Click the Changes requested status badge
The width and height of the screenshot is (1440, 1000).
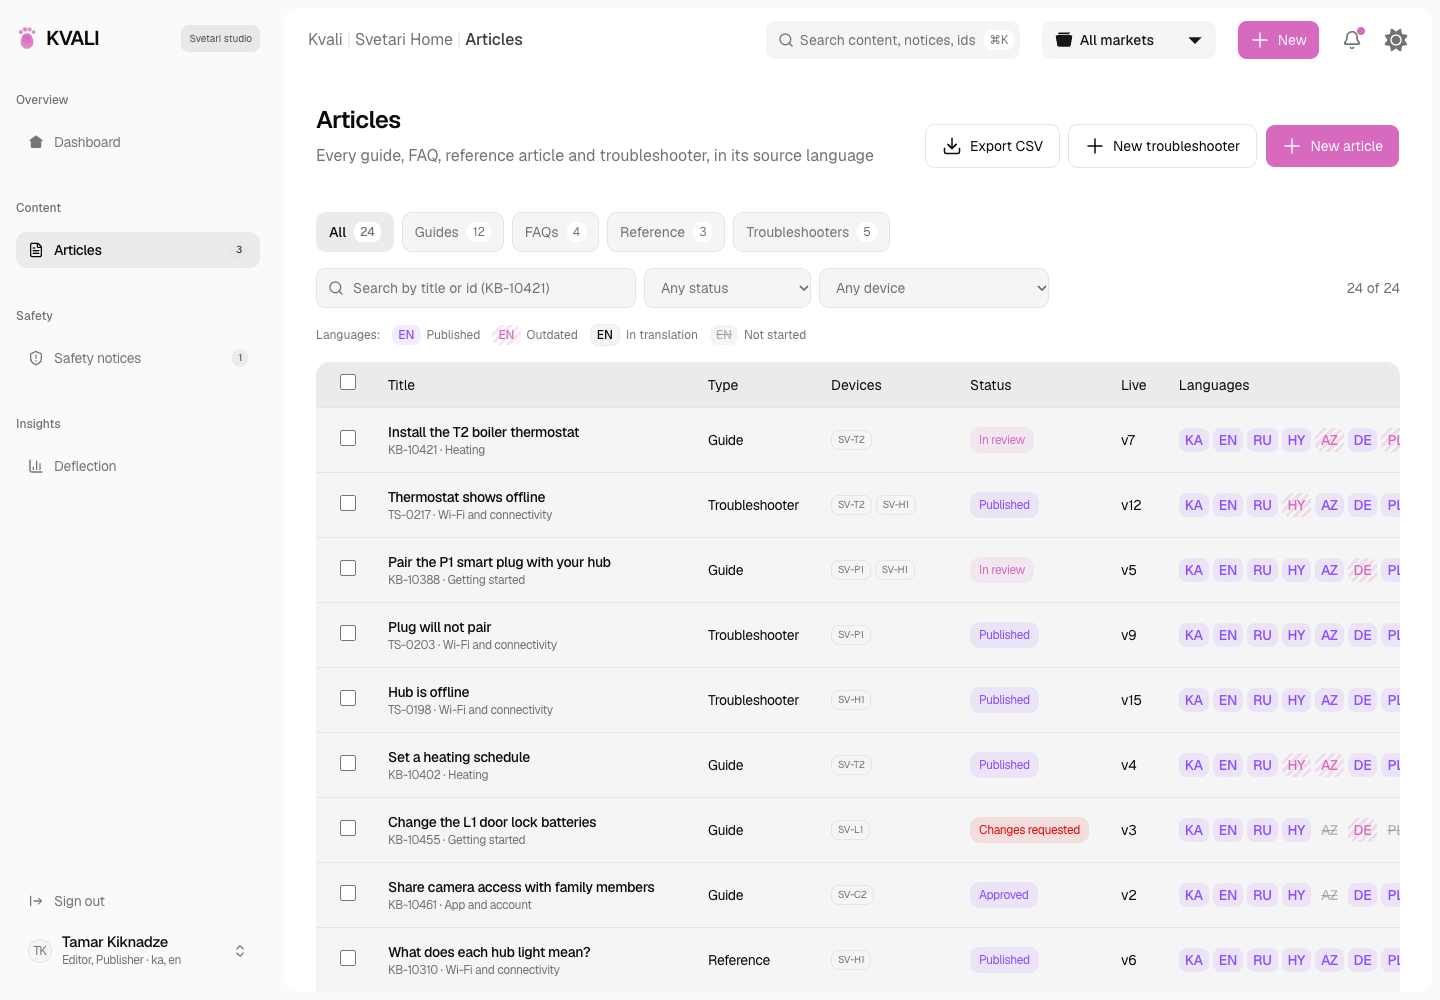[1029, 830]
